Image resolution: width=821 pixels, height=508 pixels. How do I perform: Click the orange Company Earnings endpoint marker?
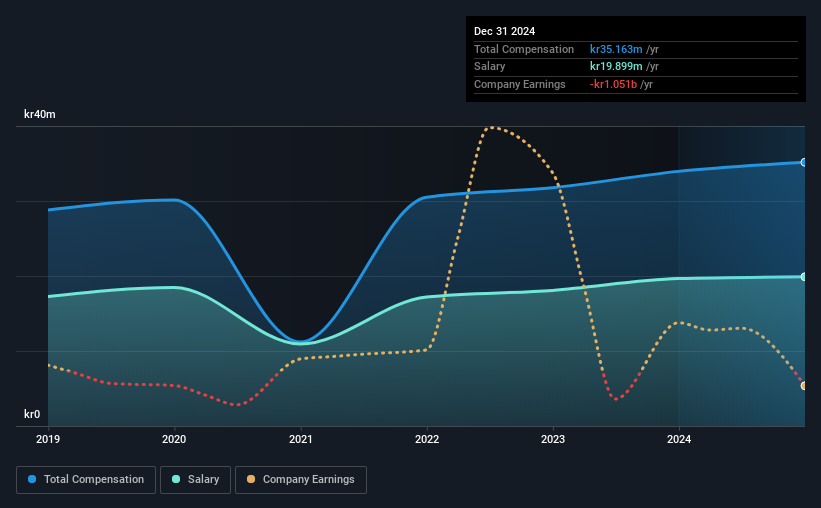coord(804,385)
